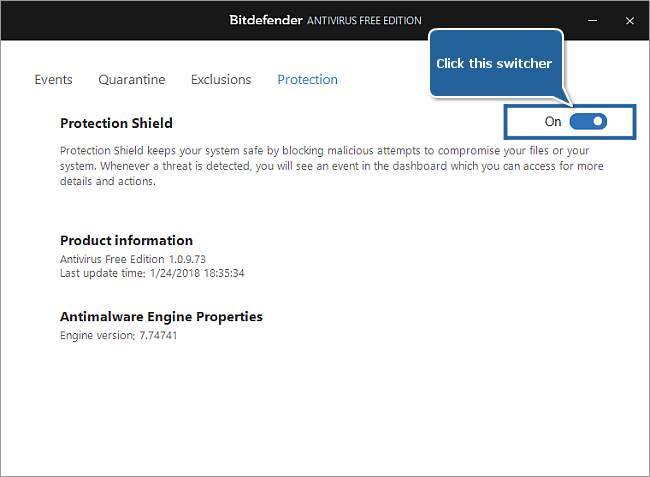
Task: Turn off the Protection Shield switch
Action: tap(588, 121)
